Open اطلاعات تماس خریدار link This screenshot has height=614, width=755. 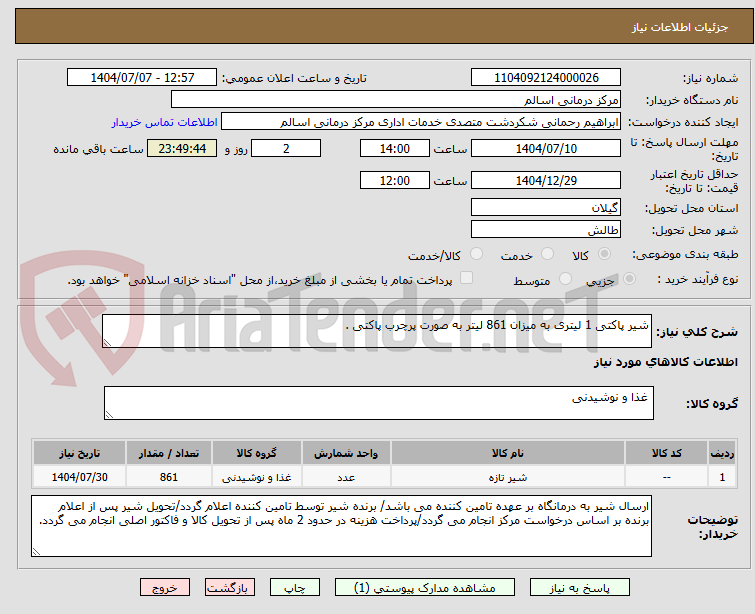click(165, 122)
